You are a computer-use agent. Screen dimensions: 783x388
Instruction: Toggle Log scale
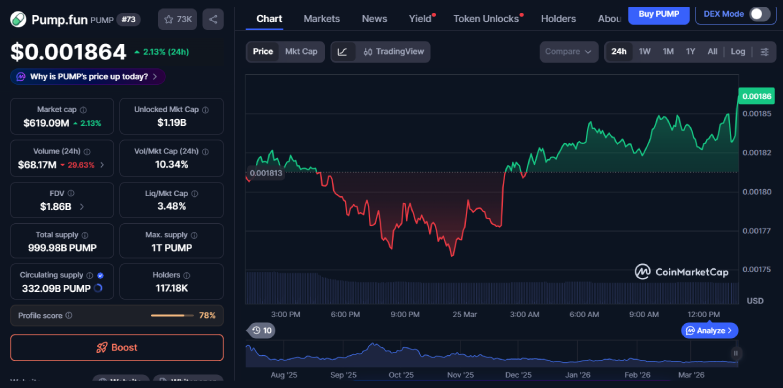[x=738, y=51]
